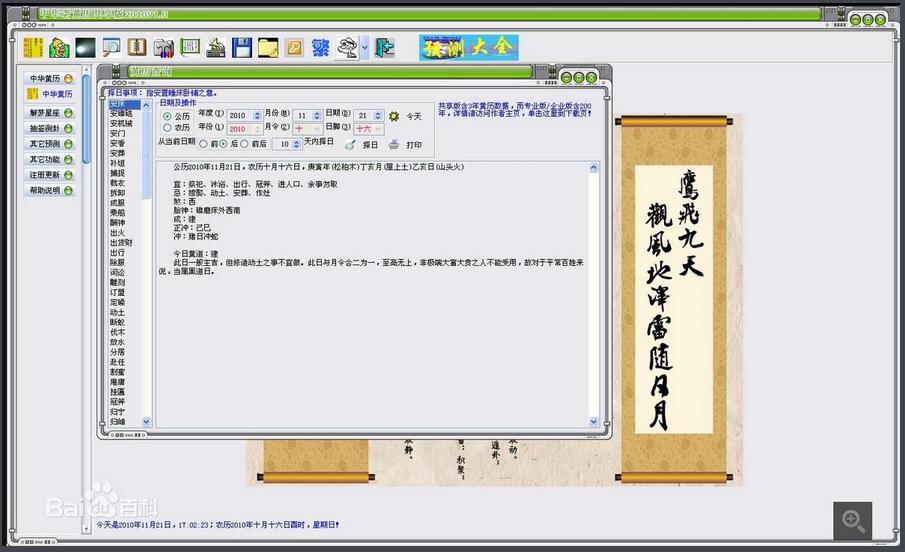Screen dimensions: 905x552
Task: Click the golden key toolbar icon
Action: [294, 47]
